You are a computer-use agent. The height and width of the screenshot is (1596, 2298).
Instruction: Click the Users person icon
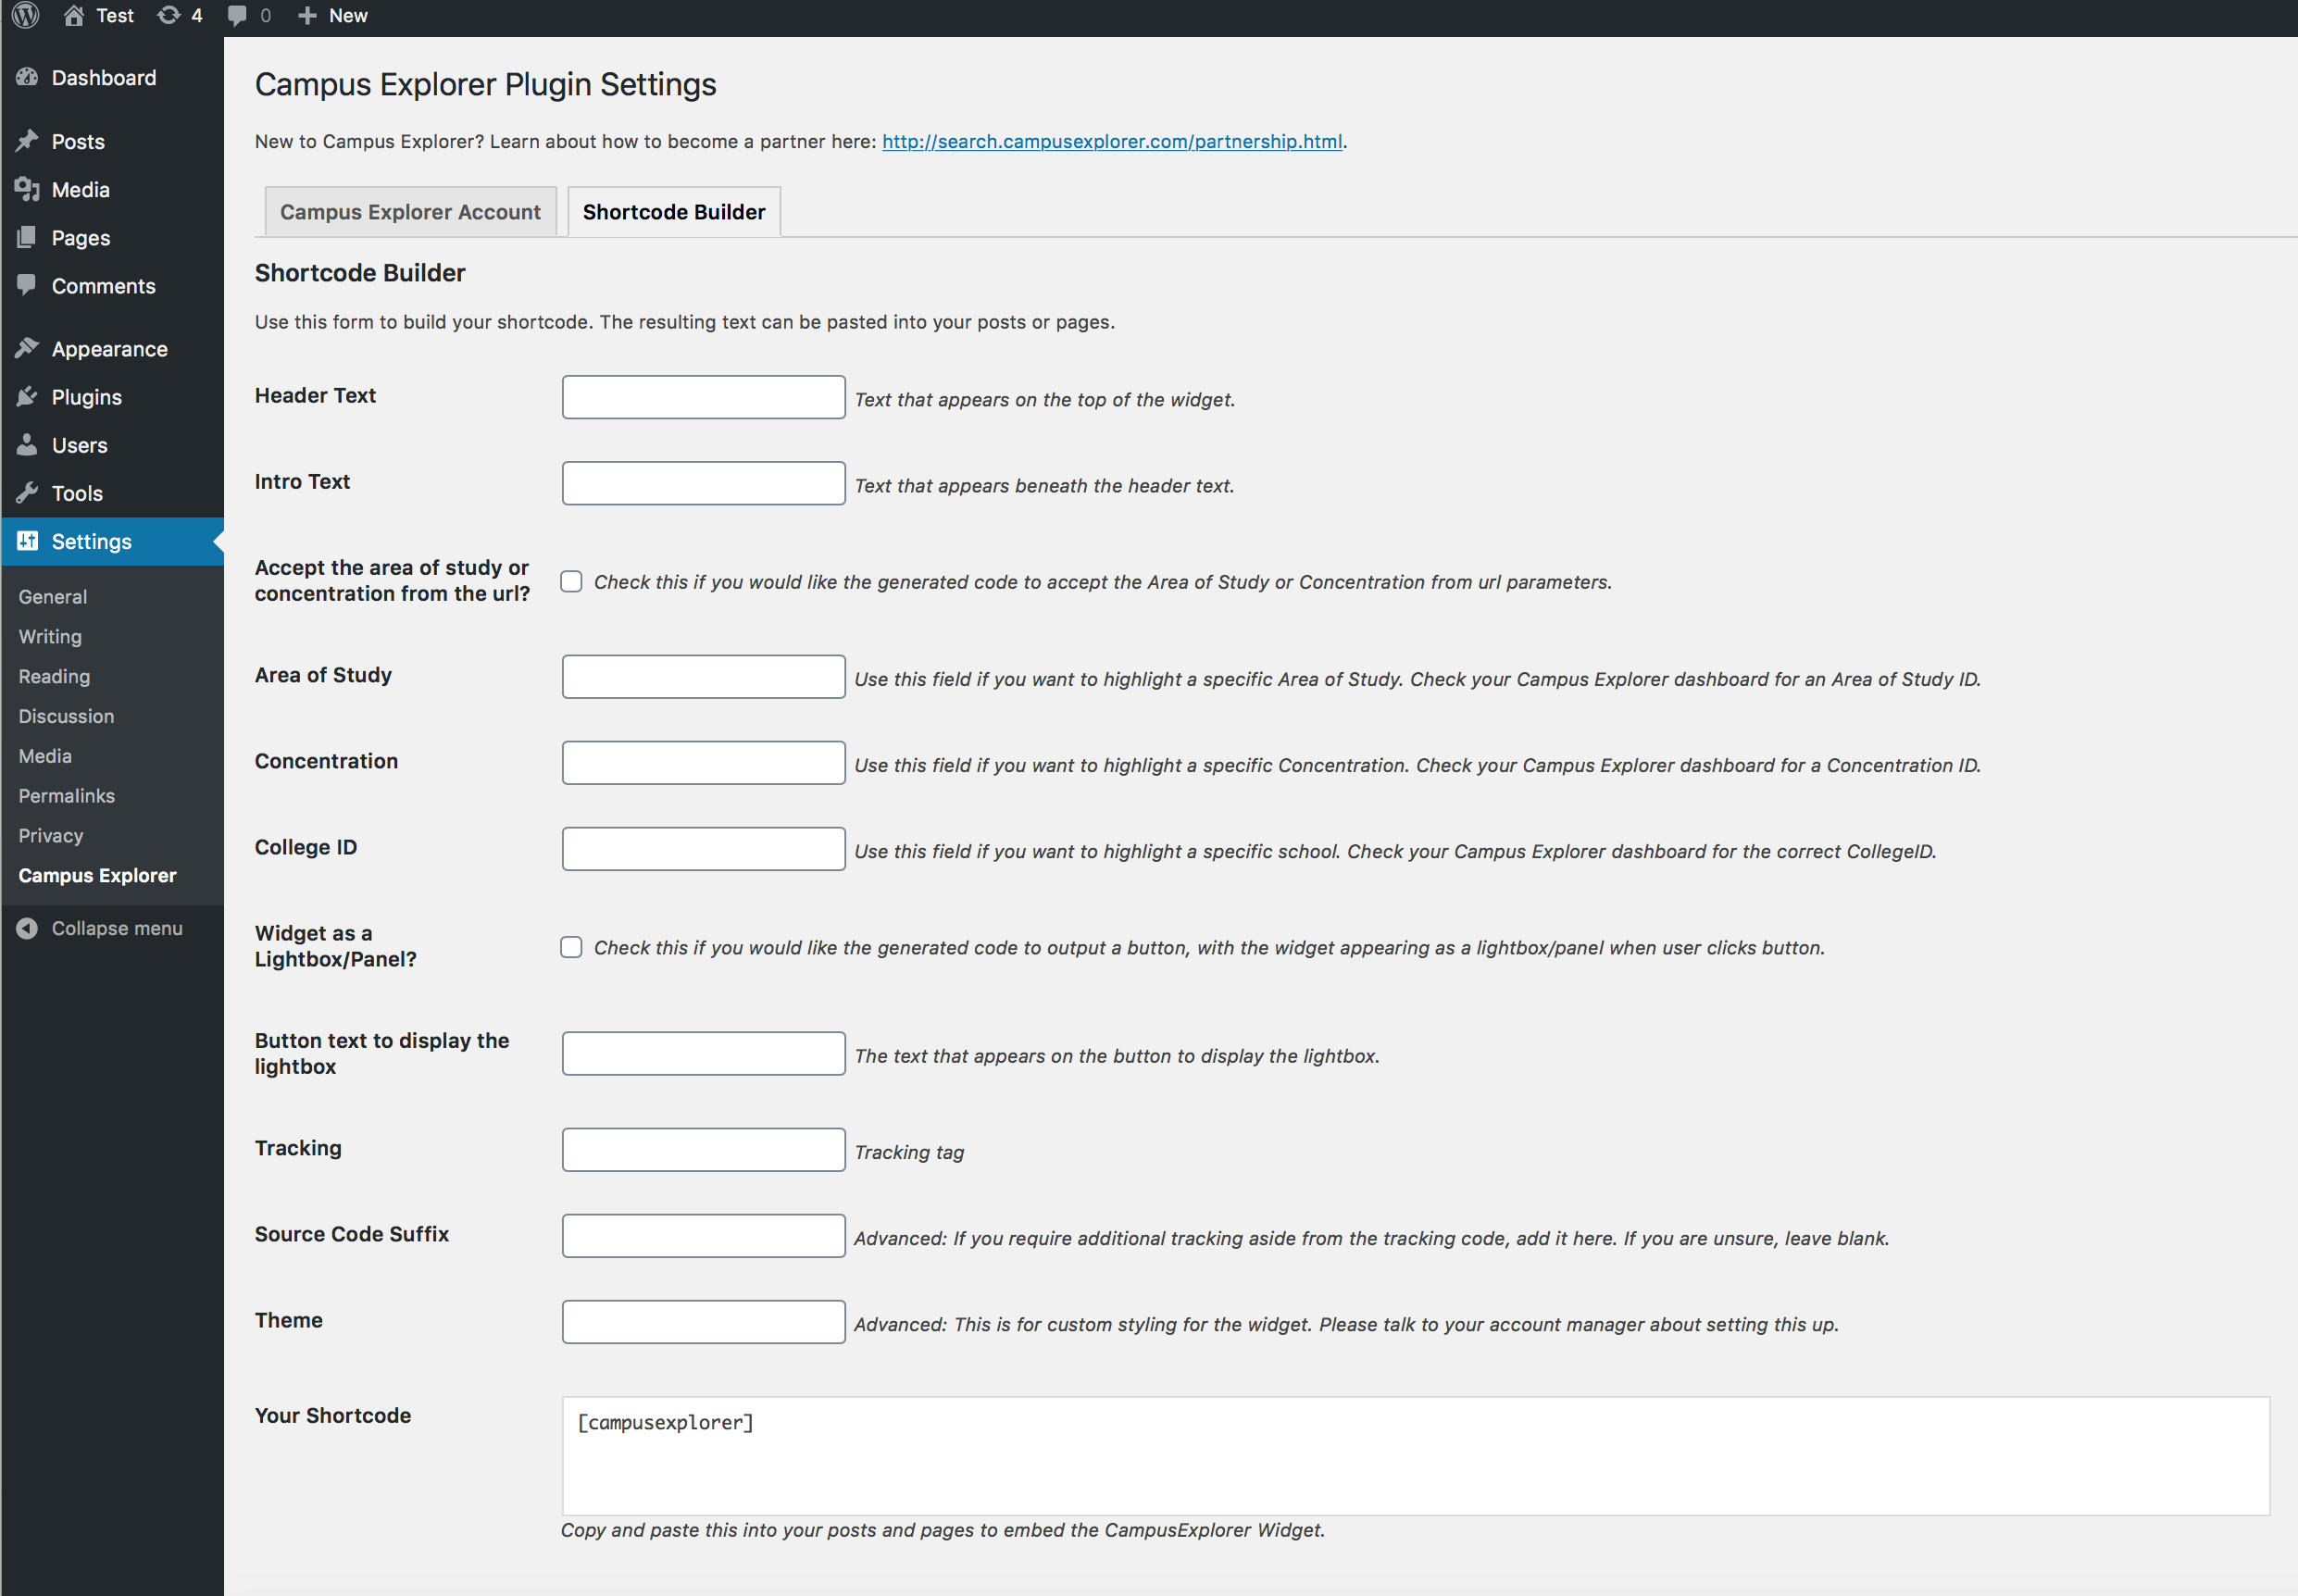[27, 444]
